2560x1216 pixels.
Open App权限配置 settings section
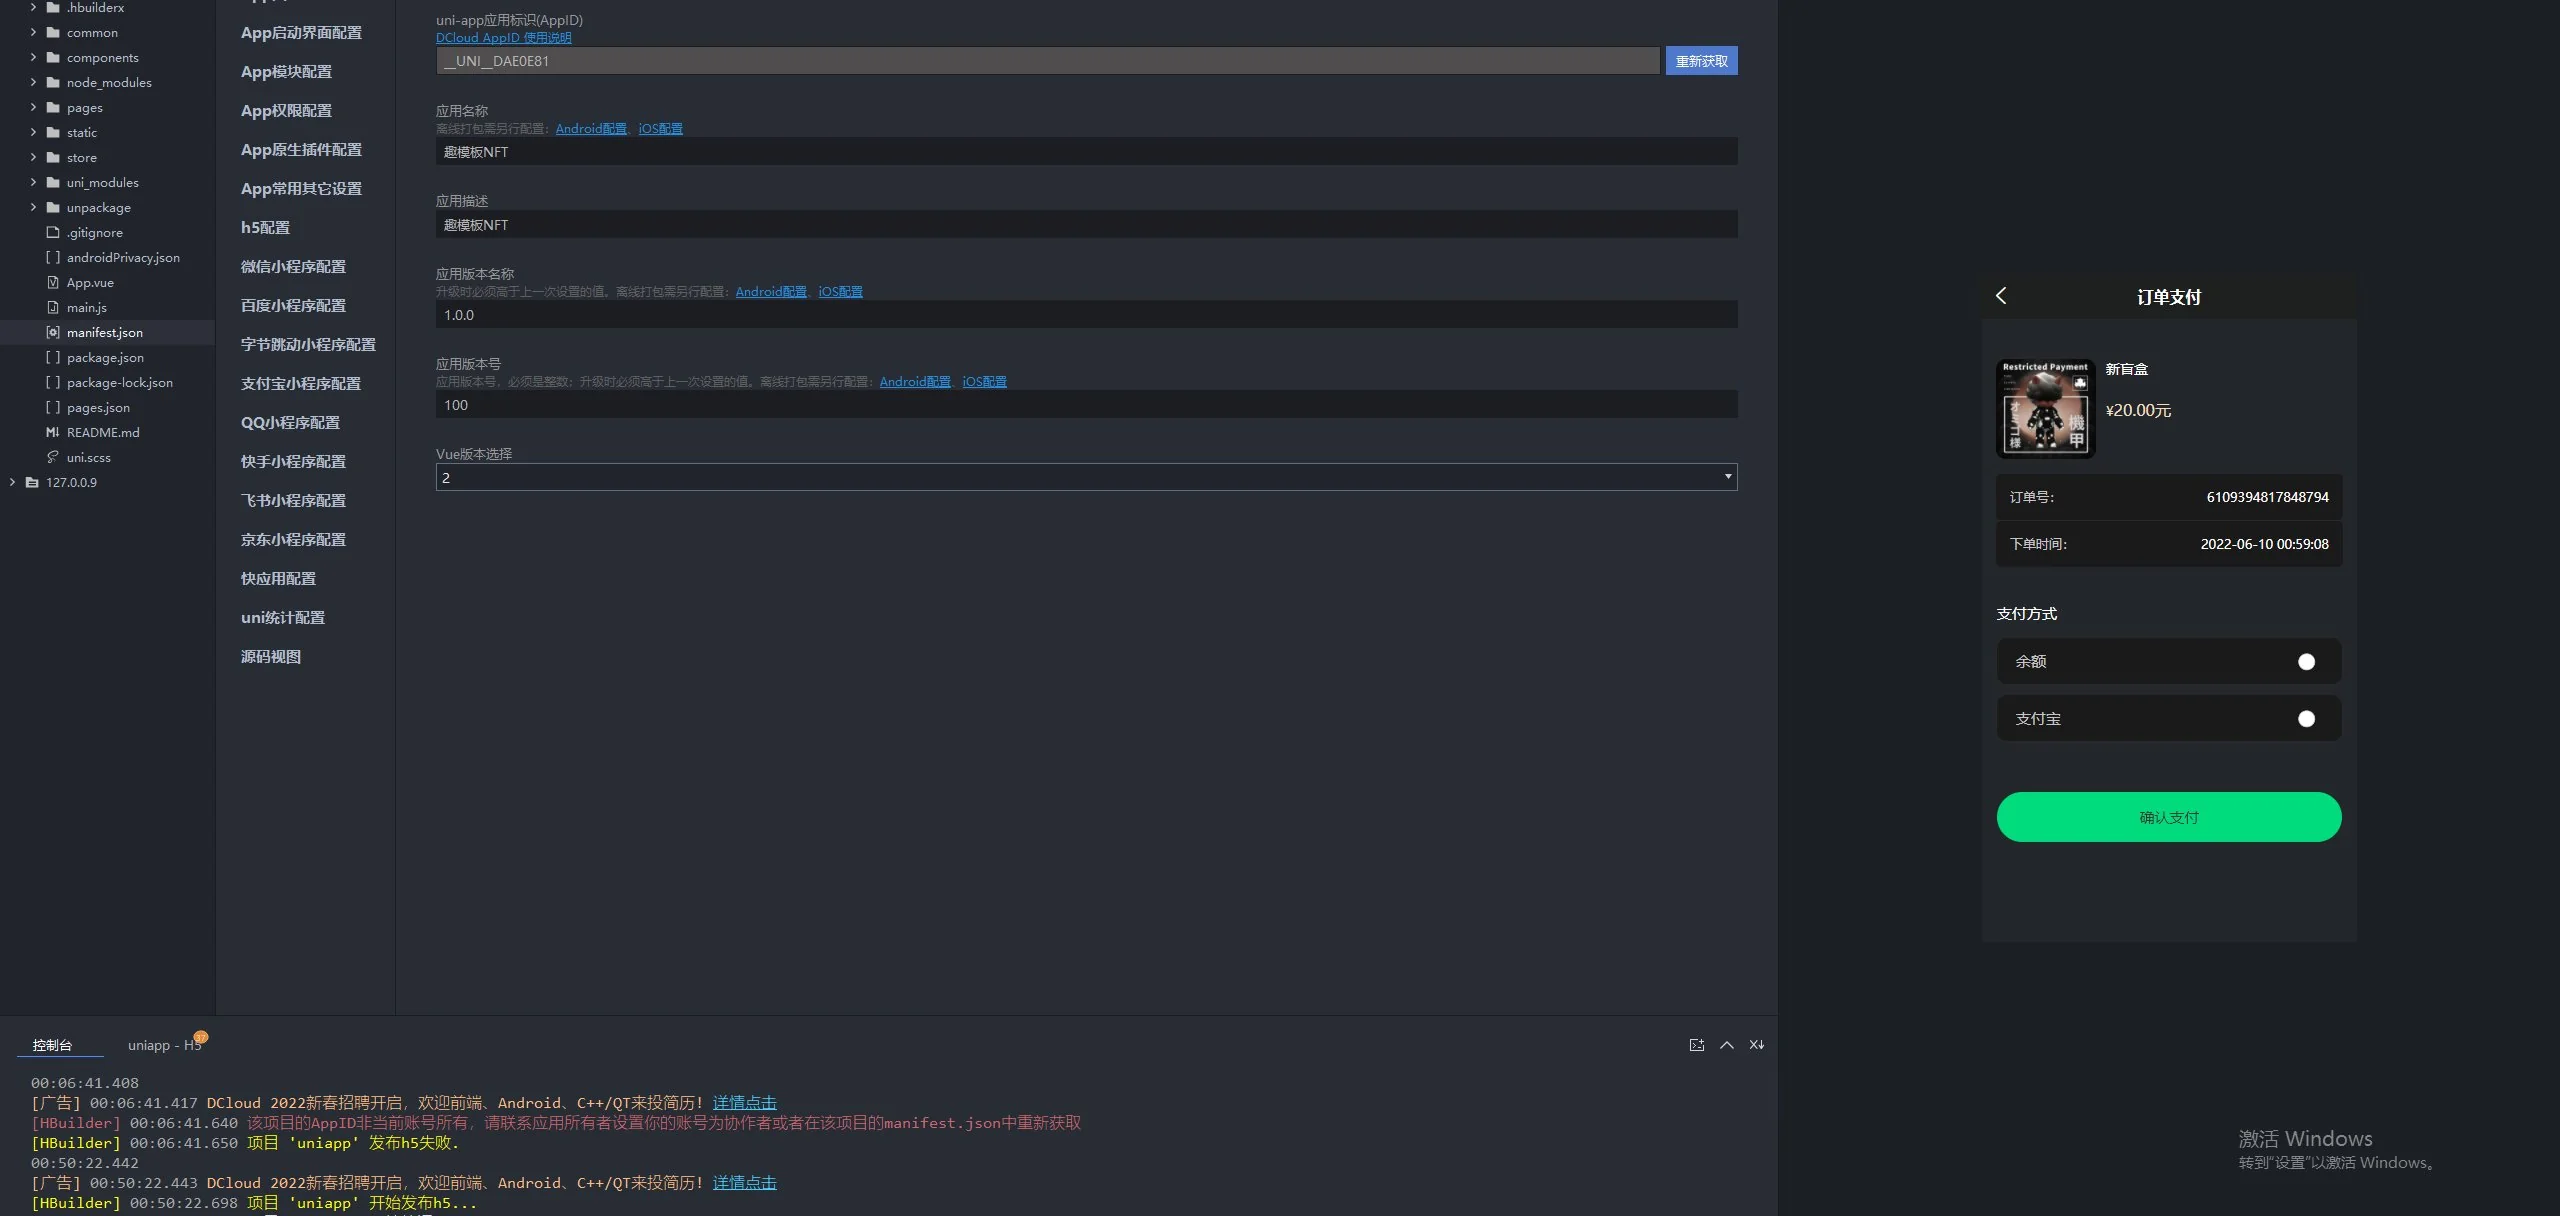pos(286,111)
